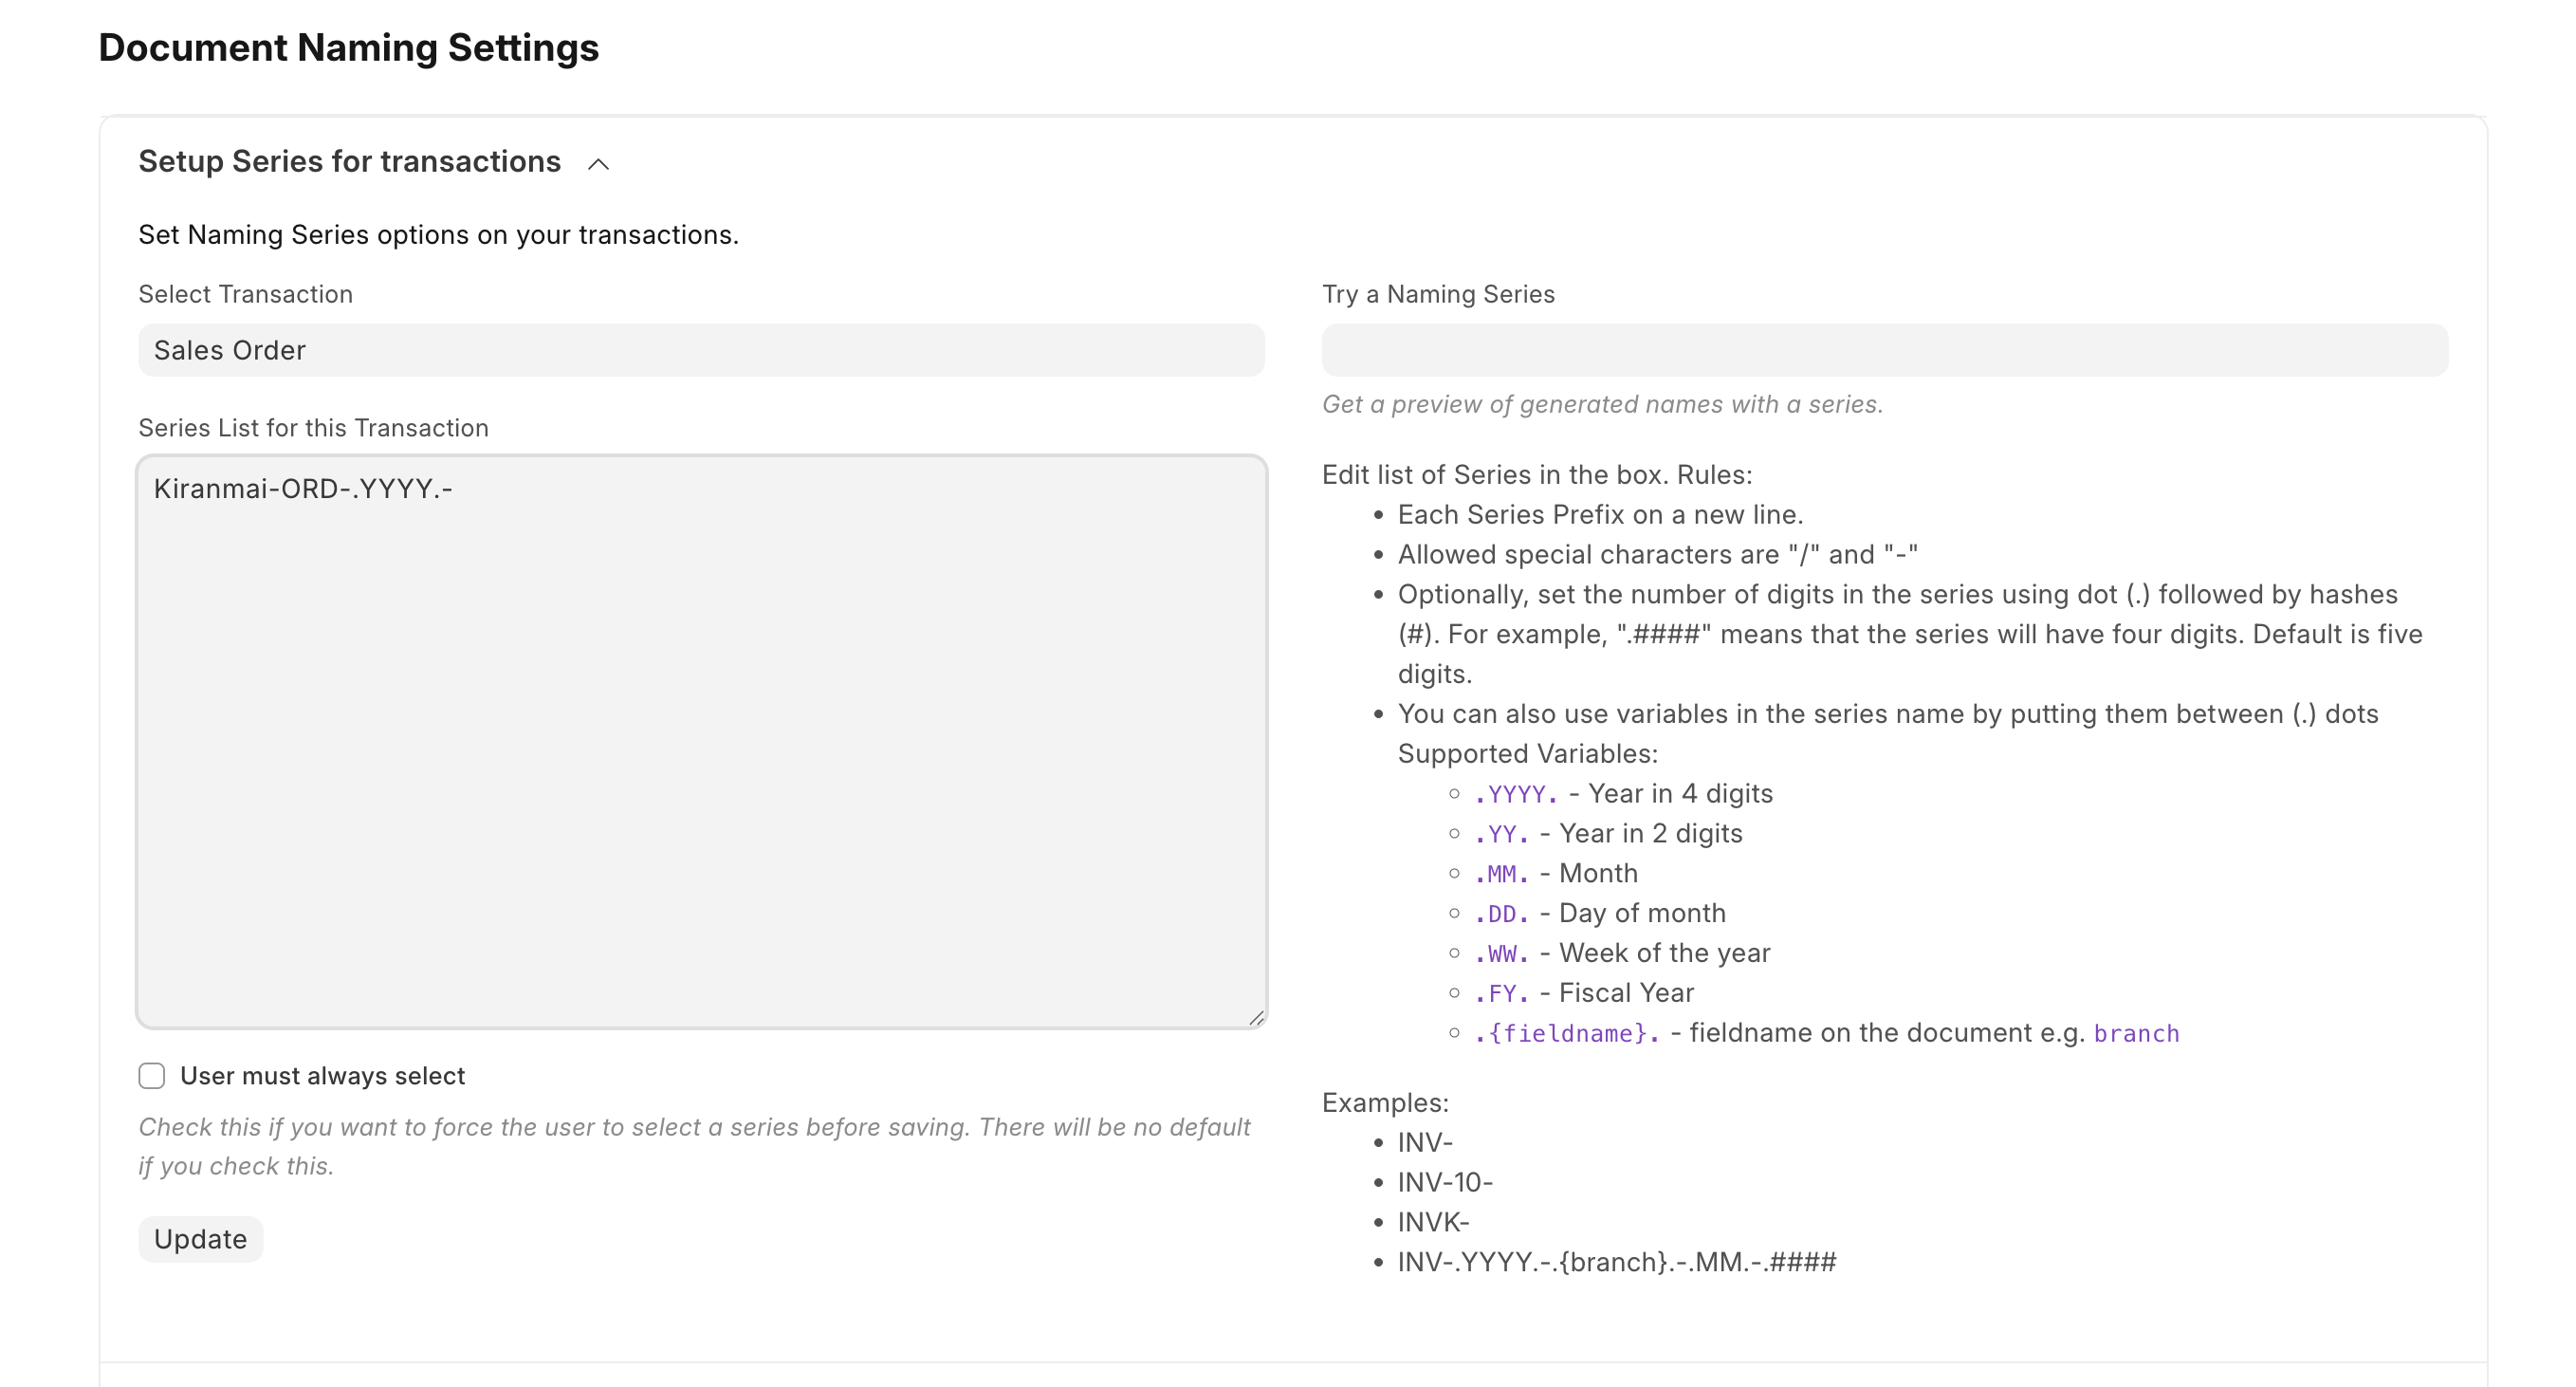Click inside the Series List textarea
This screenshot has width=2576, height=1387.
pos(701,741)
